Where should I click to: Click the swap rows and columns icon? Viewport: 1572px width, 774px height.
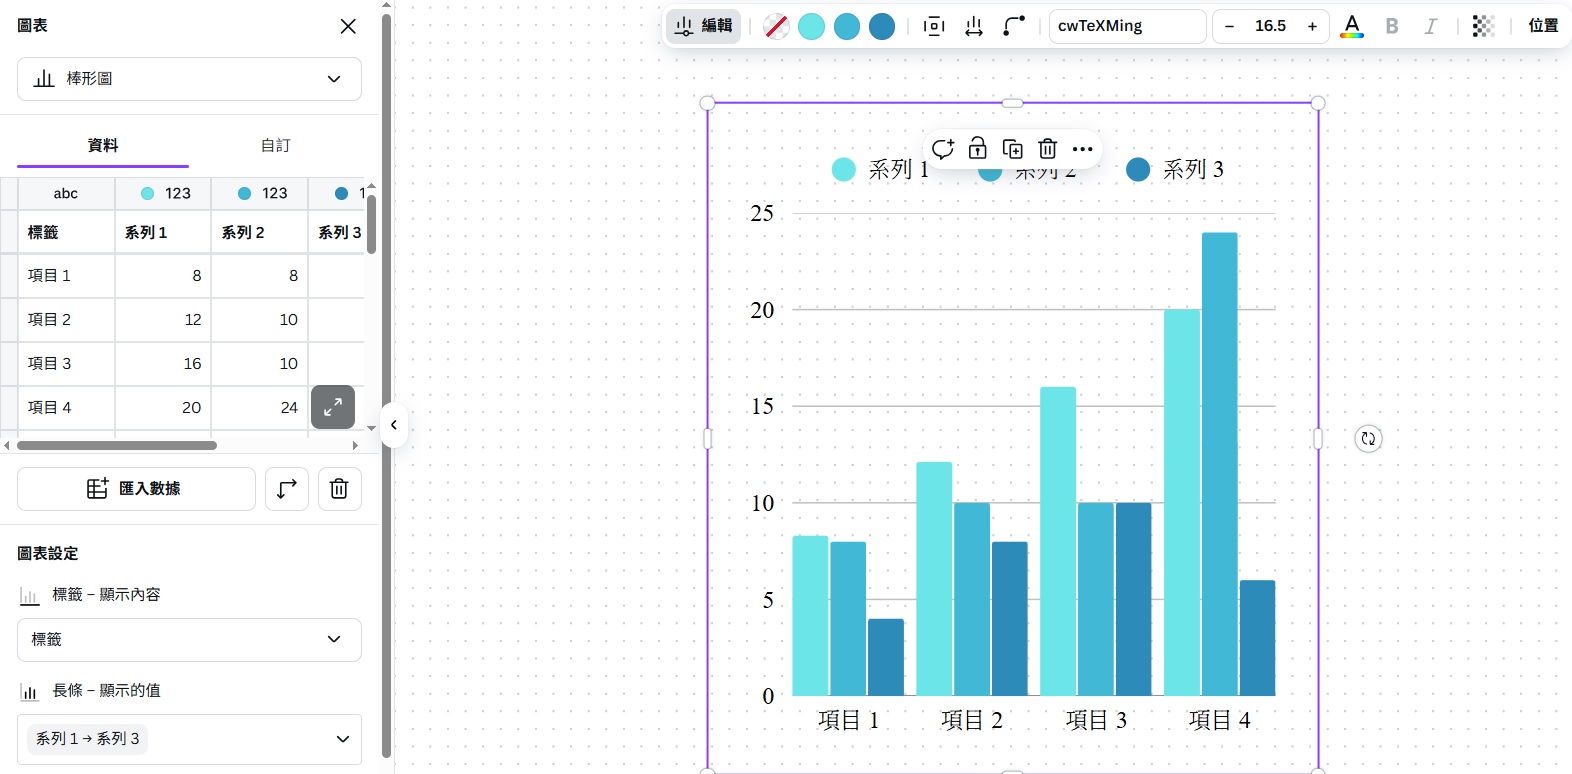click(x=287, y=489)
